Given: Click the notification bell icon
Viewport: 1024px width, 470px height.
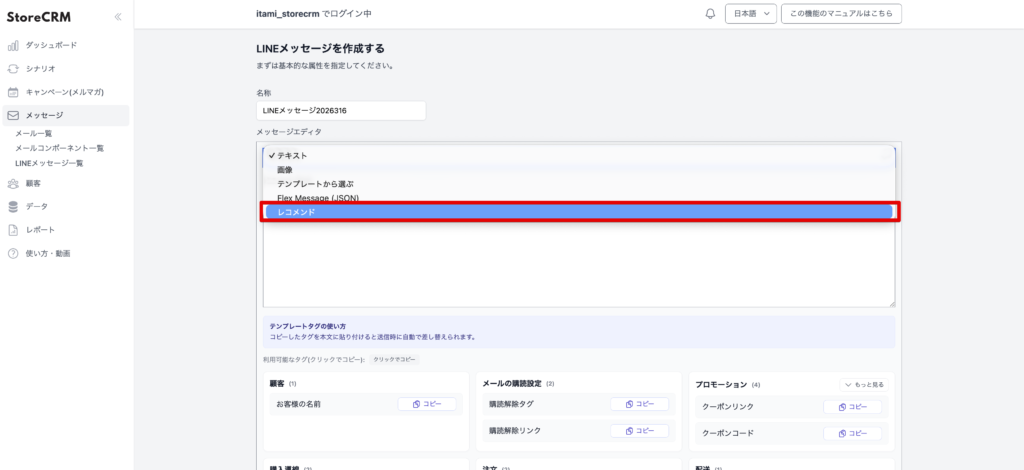Looking at the screenshot, I should pyautogui.click(x=711, y=14).
